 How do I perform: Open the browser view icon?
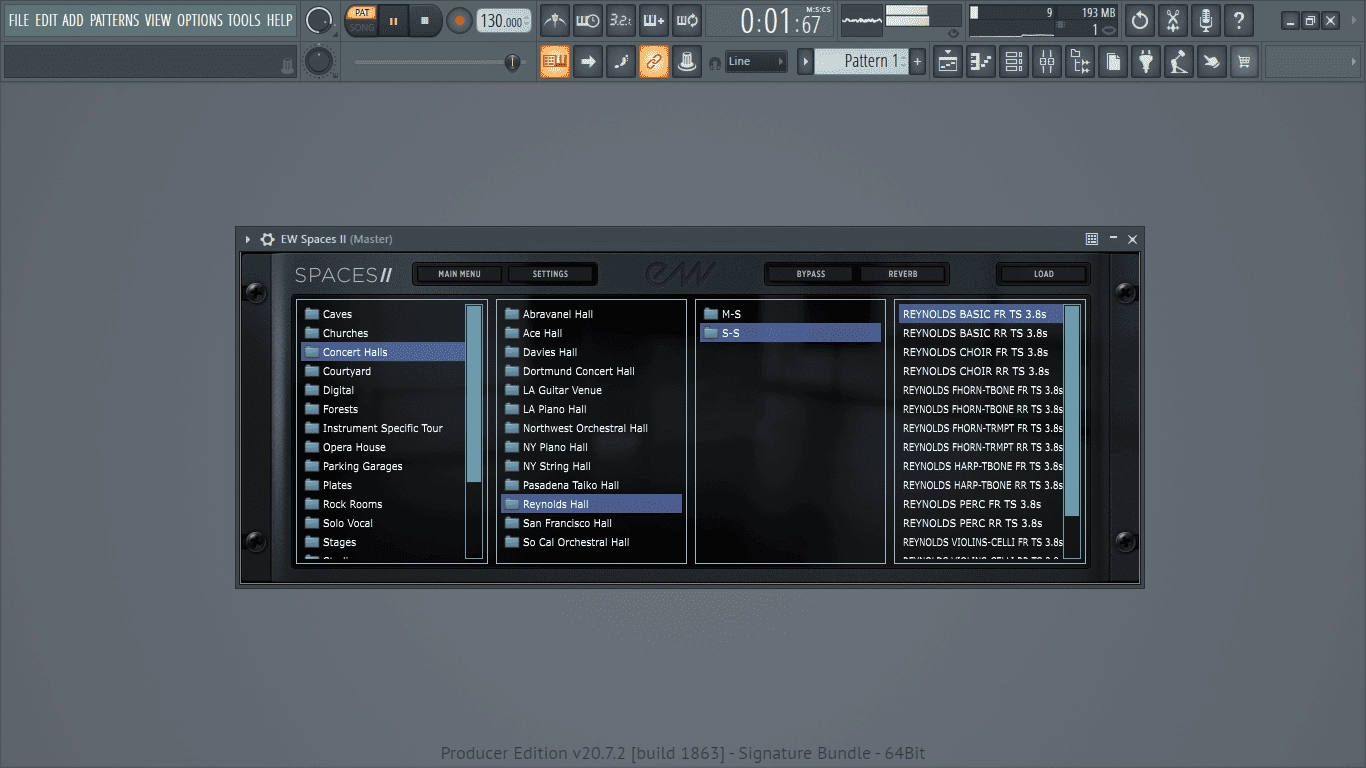tap(1080, 61)
